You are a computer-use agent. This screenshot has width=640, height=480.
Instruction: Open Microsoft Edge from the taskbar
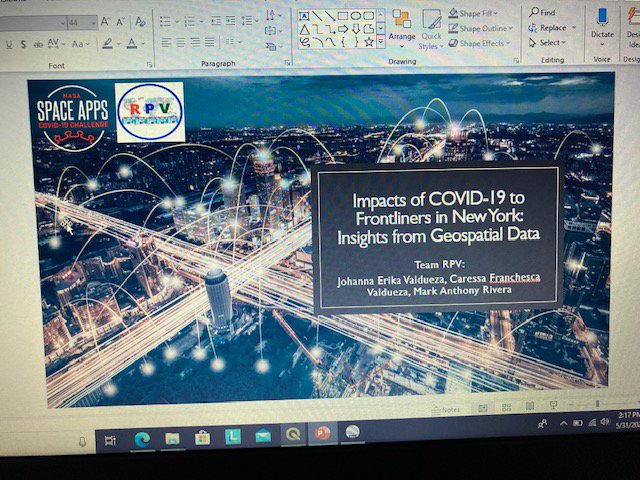pyautogui.click(x=142, y=437)
